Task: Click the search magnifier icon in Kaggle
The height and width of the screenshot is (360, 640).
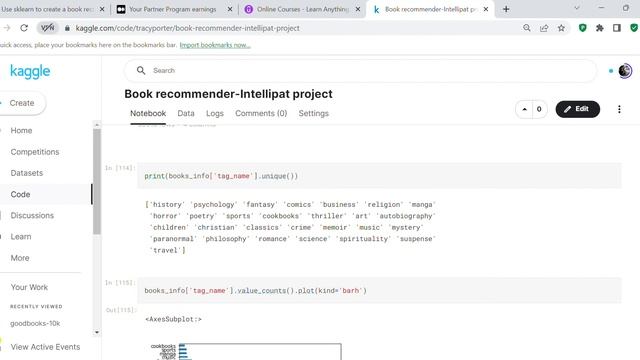Action: pos(141,71)
